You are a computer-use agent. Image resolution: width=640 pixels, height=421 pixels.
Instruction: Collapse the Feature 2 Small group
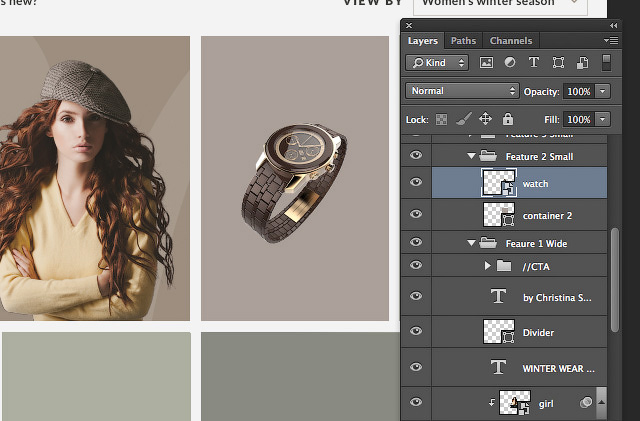pyautogui.click(x=471, y=156)
